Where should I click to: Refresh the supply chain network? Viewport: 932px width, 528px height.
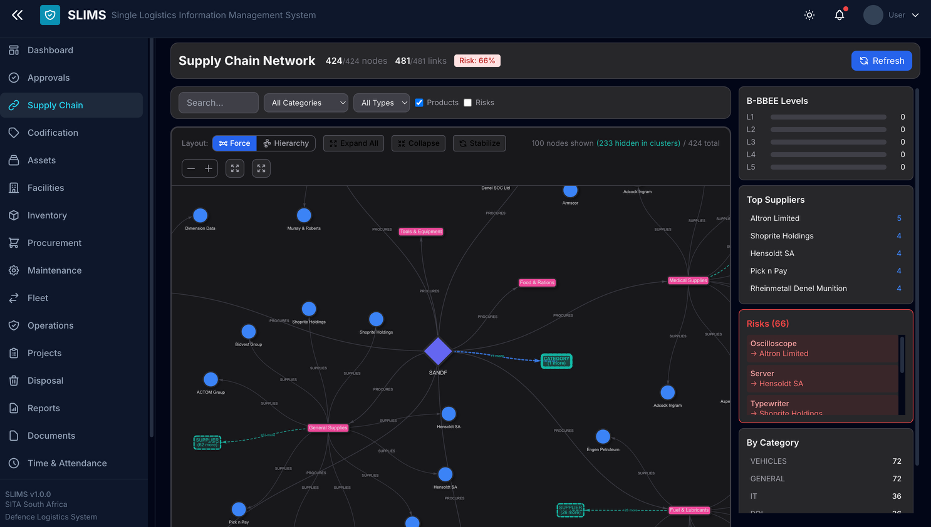coord(881,61)
